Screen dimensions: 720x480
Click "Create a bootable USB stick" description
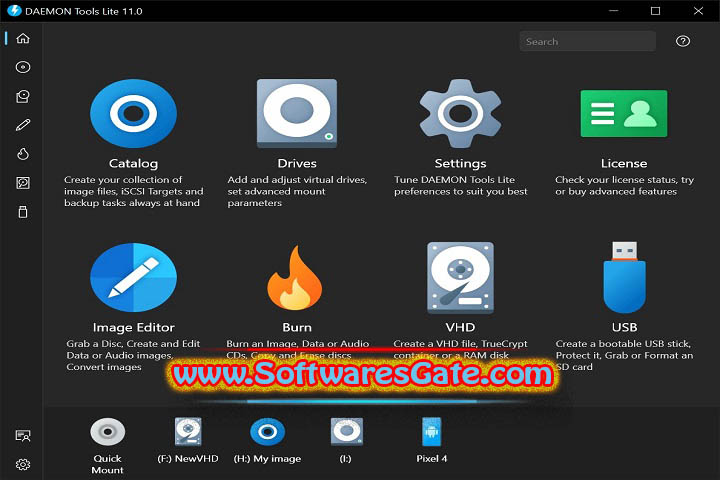(623, 344)
